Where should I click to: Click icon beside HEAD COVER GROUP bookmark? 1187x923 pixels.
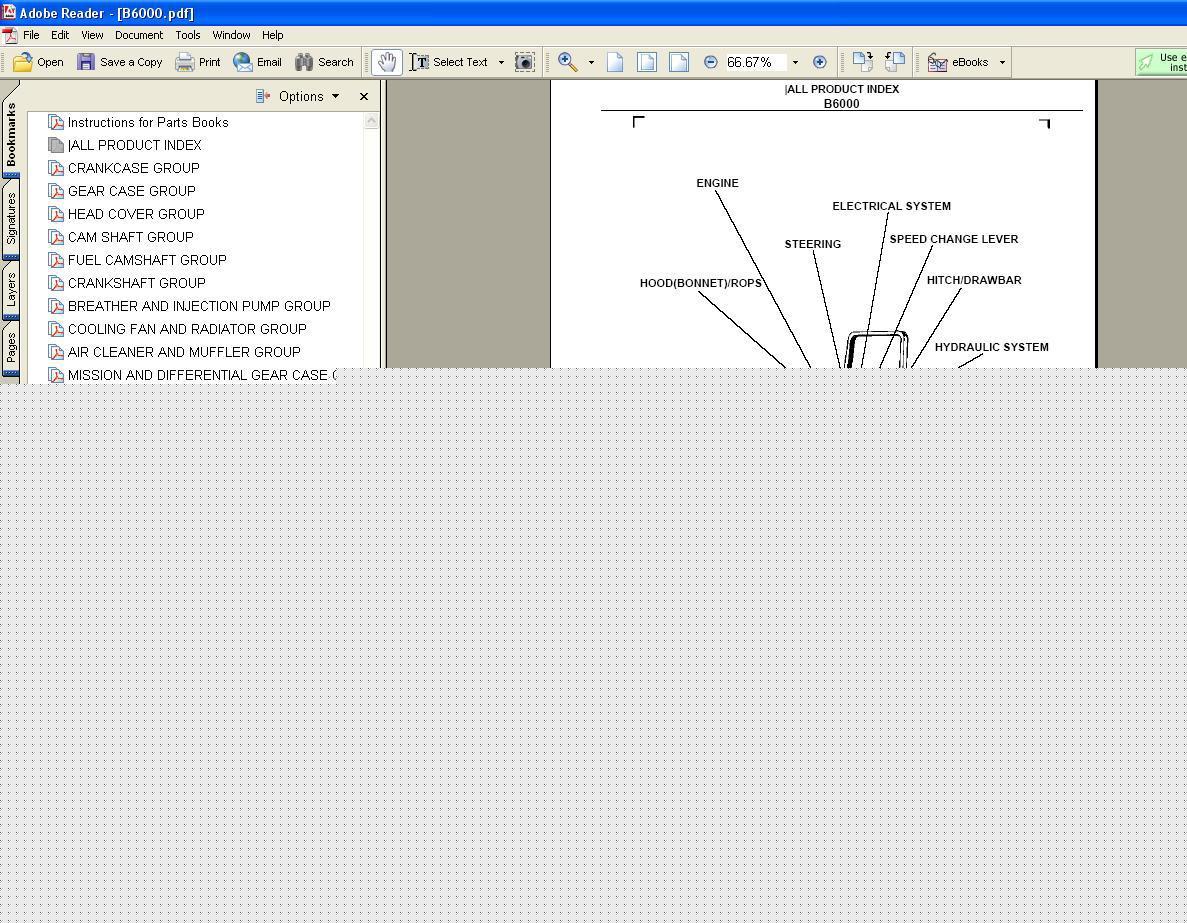tap(56, 214)
